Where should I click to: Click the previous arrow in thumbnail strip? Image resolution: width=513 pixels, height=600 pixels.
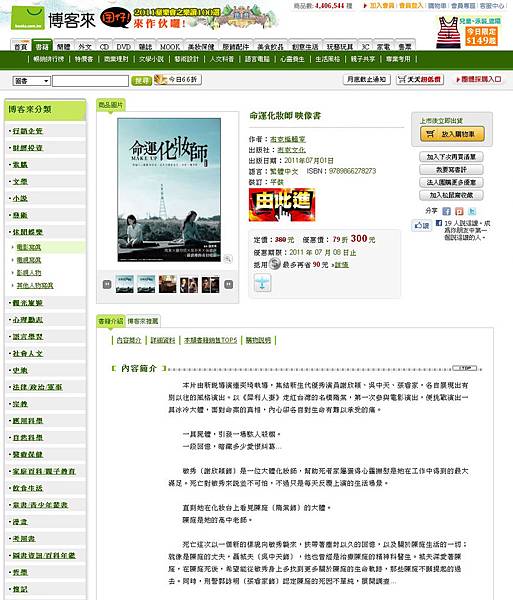tap(107, 284)
